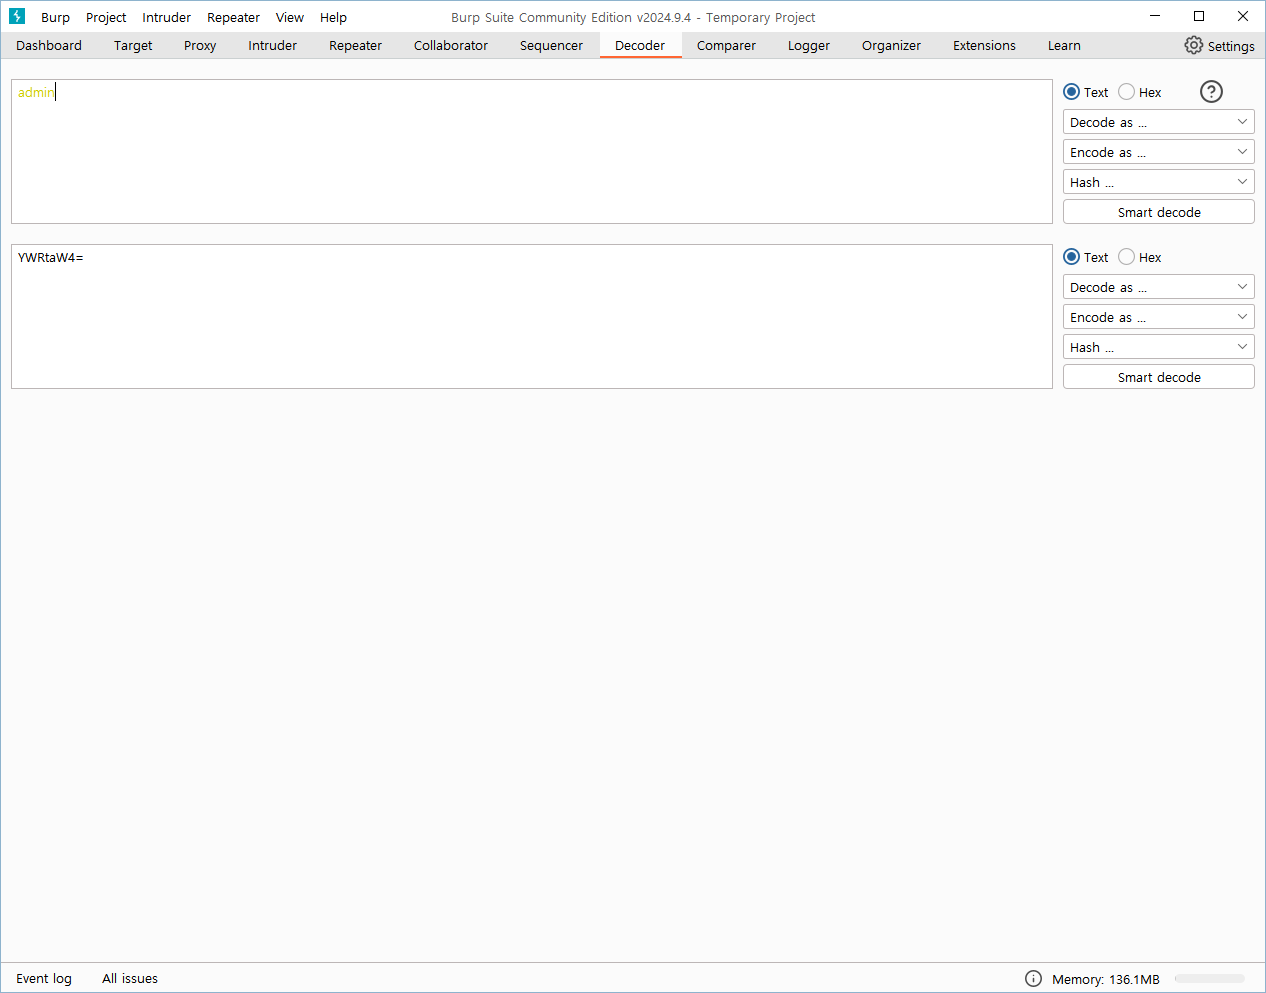The image size is (1266, 993).
Task: Click the memory usage progress bar
Action: point(1209,978)
